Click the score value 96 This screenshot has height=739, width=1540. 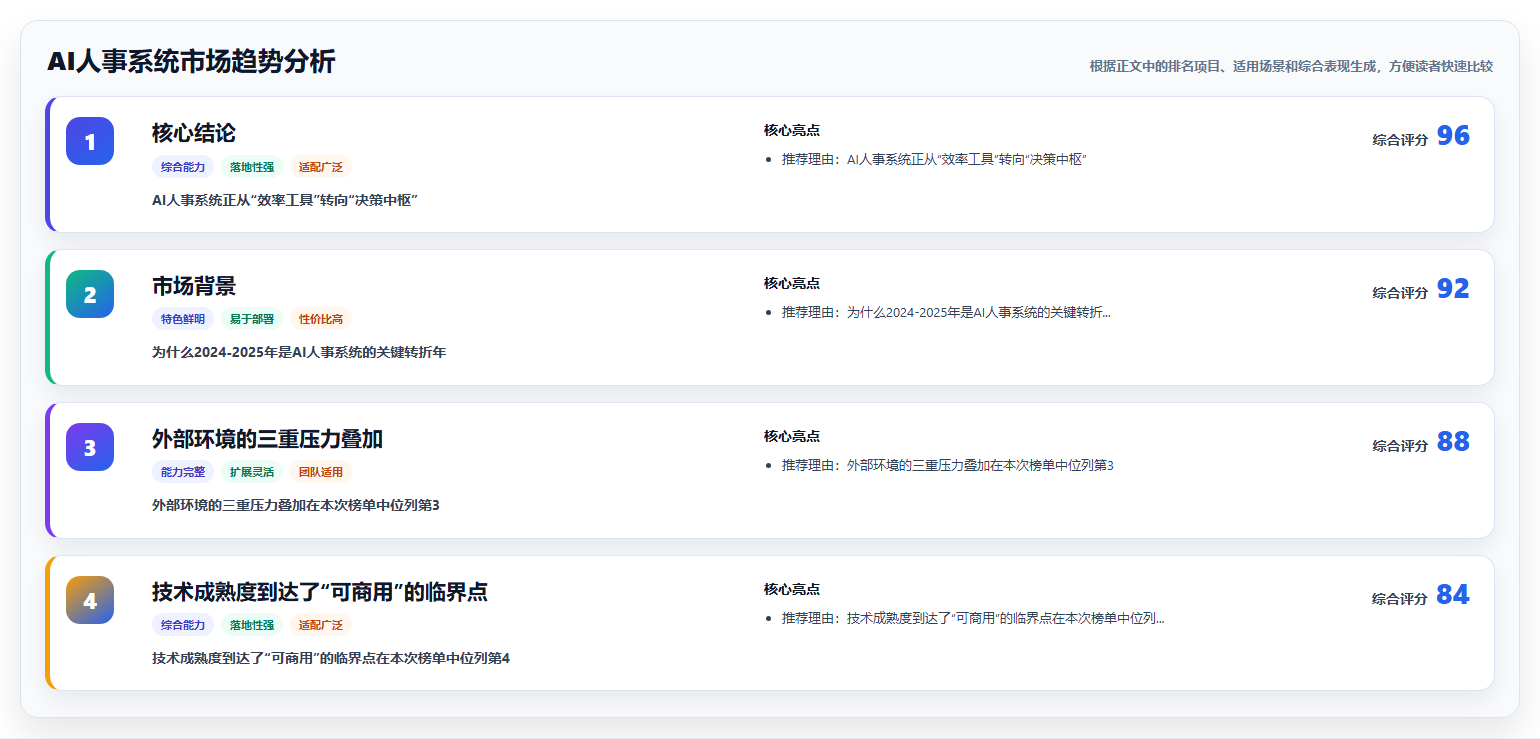tap(1453, 136)
